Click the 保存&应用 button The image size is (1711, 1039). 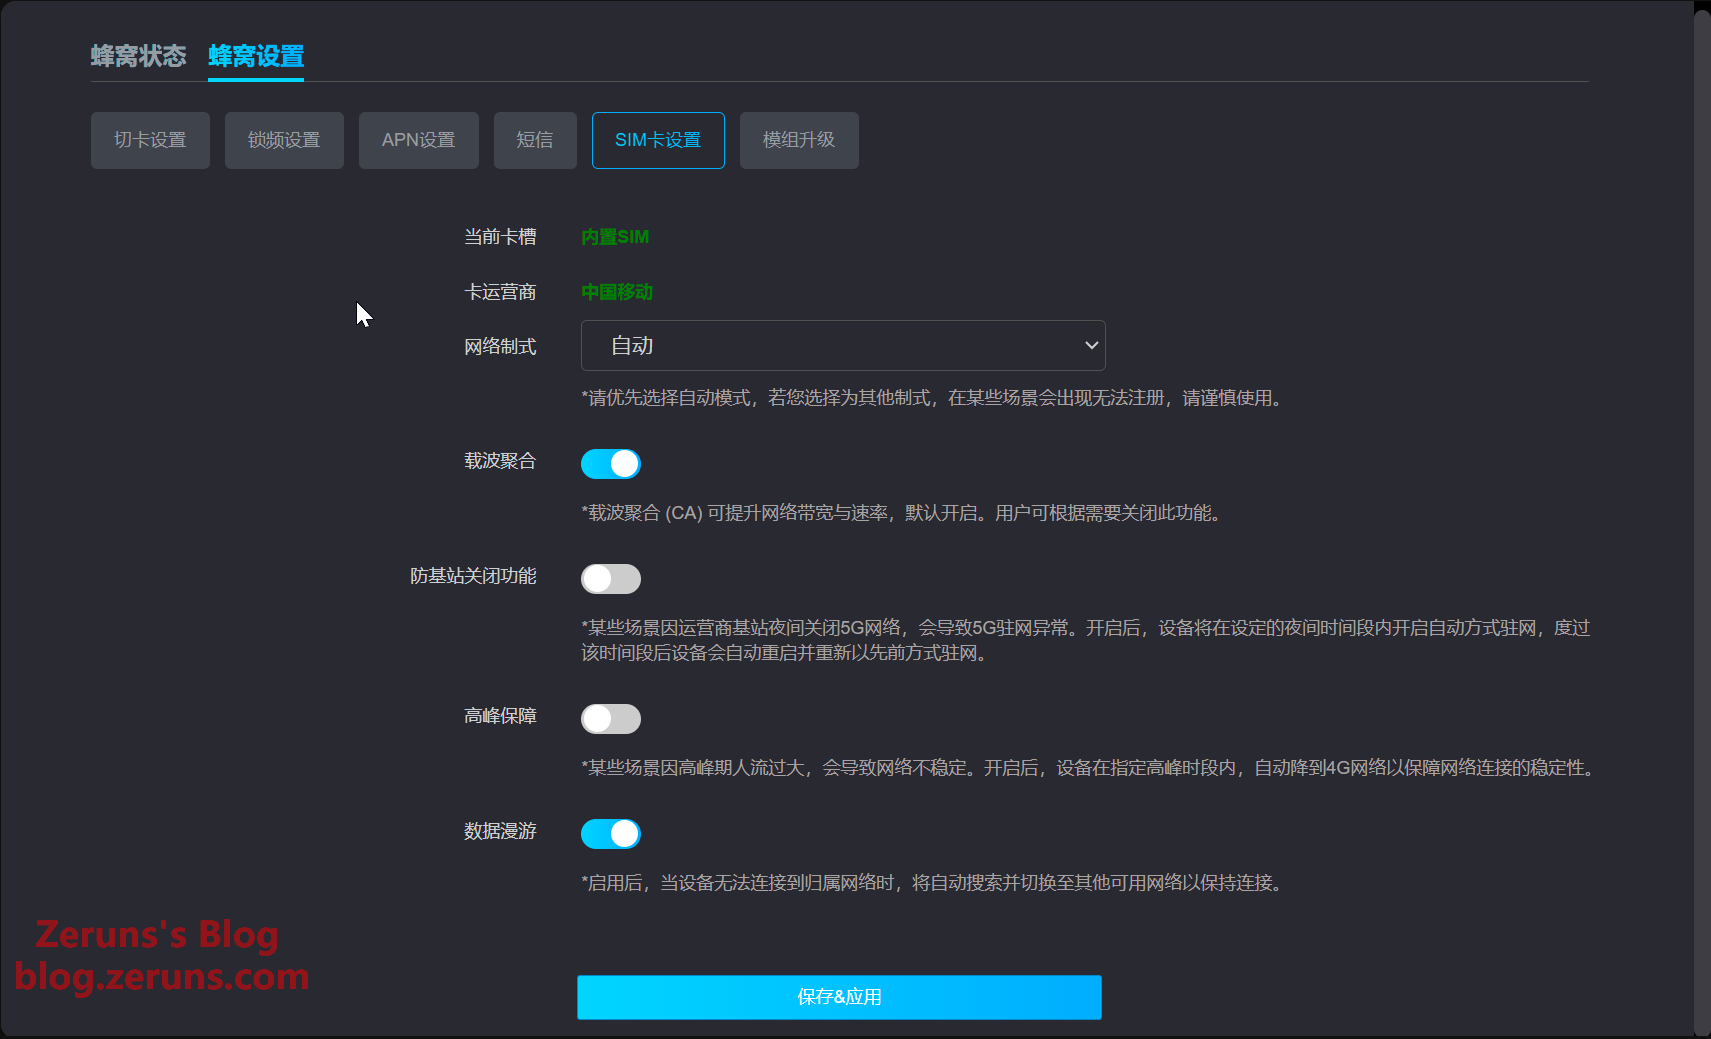839,997
